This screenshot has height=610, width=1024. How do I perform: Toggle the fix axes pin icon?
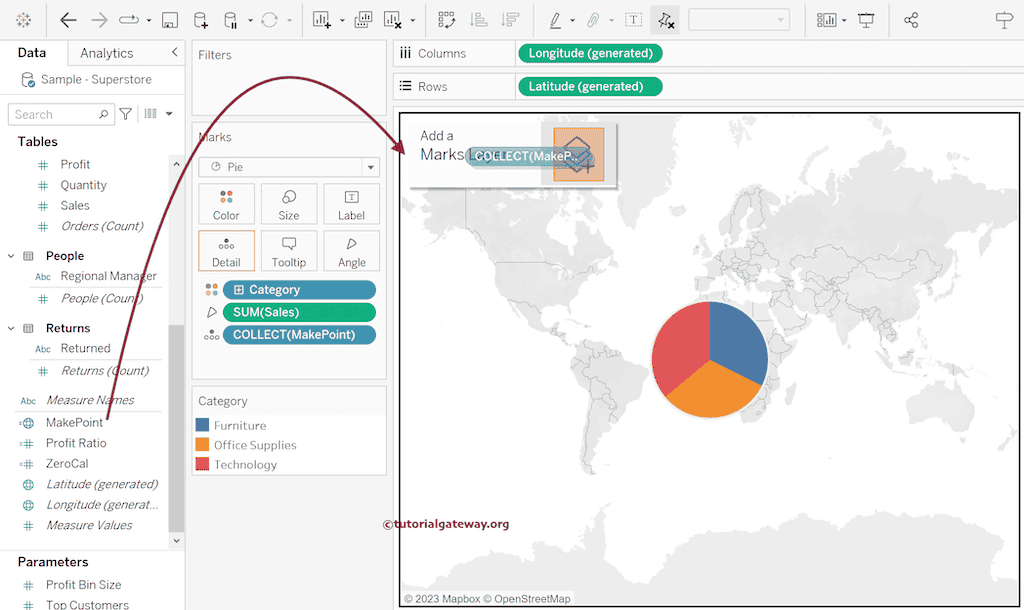[x=665, y=20]
